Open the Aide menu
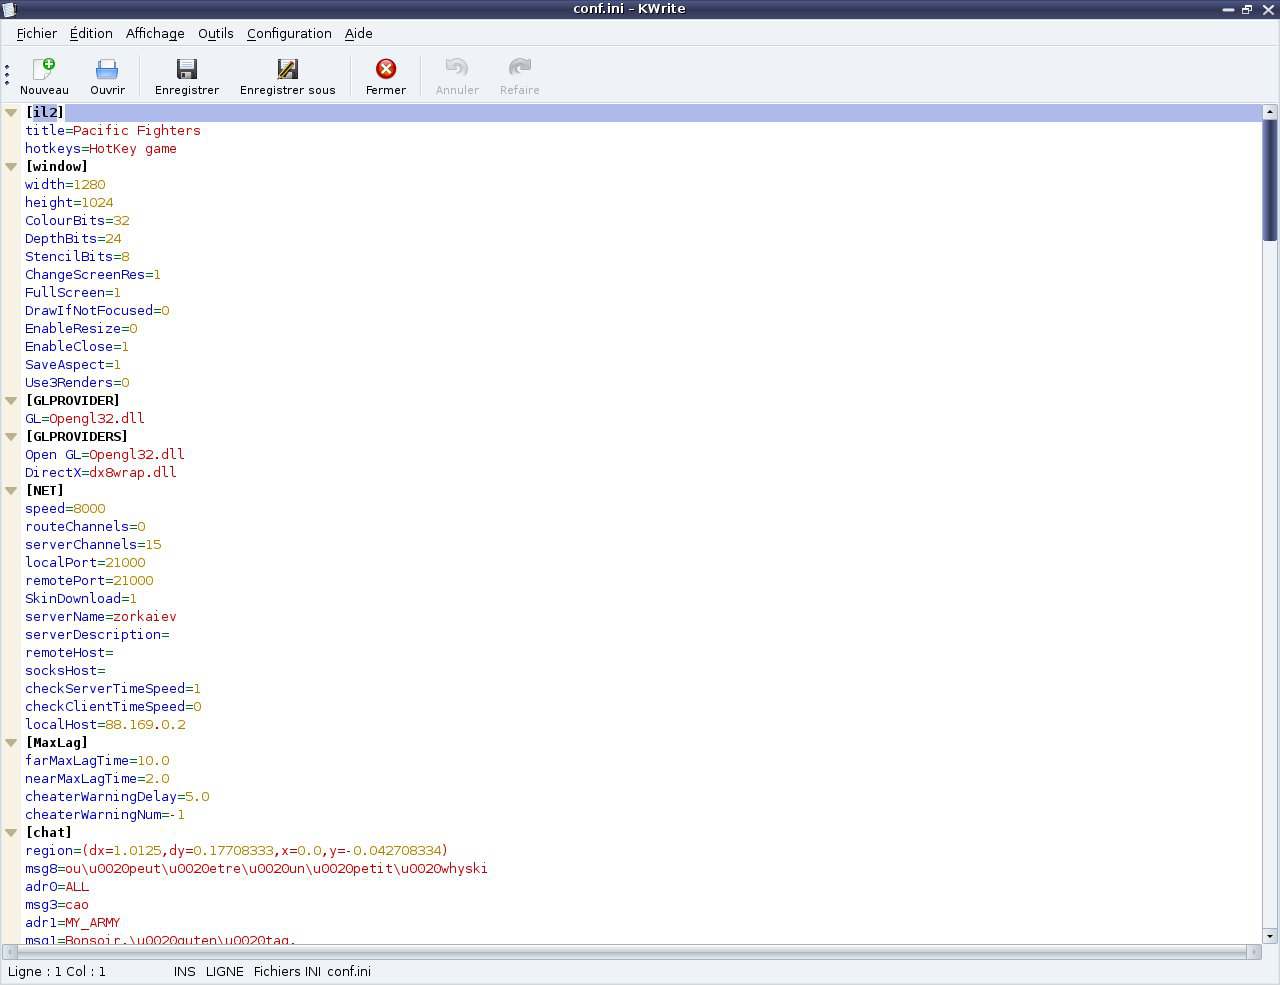 pyautogui.click(x=359, y=33)
